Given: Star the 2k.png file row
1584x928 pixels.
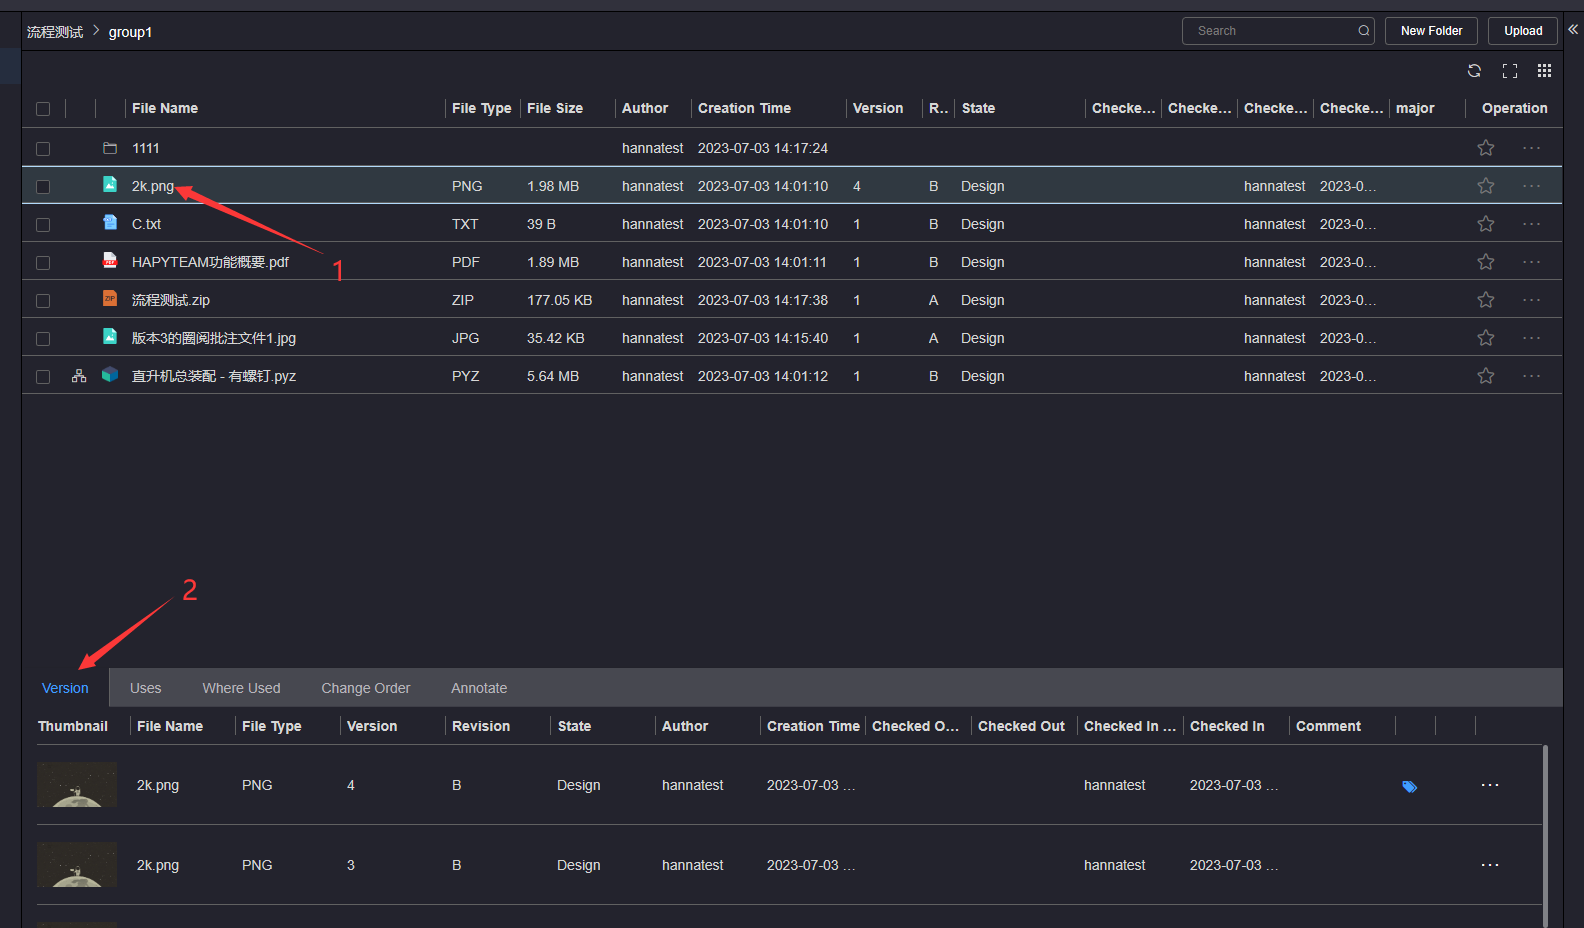Looking at the screenshot, I should pos(1486,186).
